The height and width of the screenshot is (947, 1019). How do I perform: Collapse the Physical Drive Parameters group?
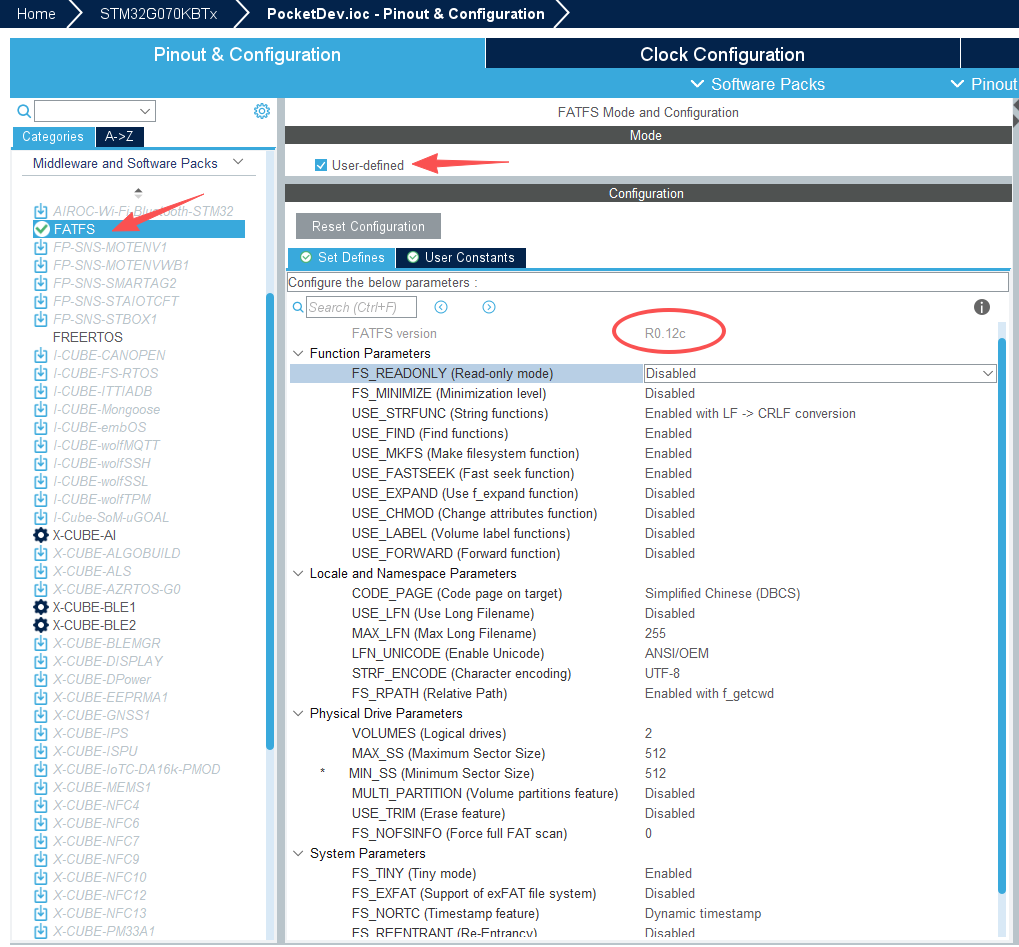pos(298,713)
